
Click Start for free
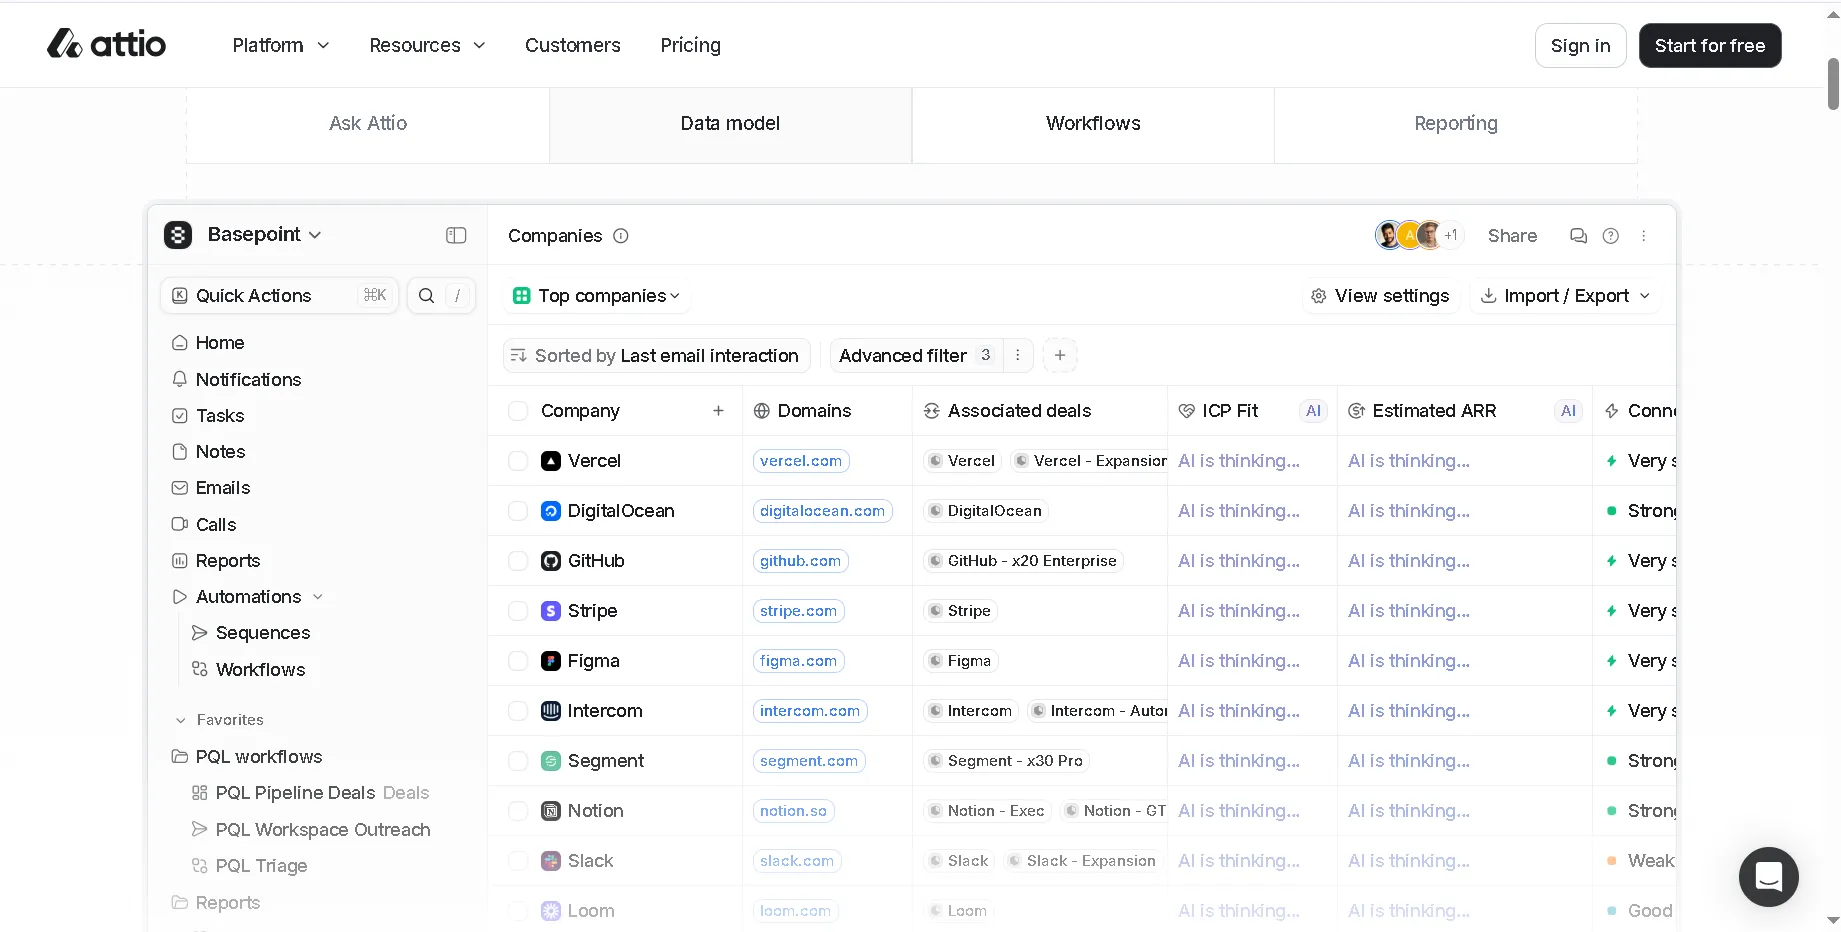(1710, 45)
